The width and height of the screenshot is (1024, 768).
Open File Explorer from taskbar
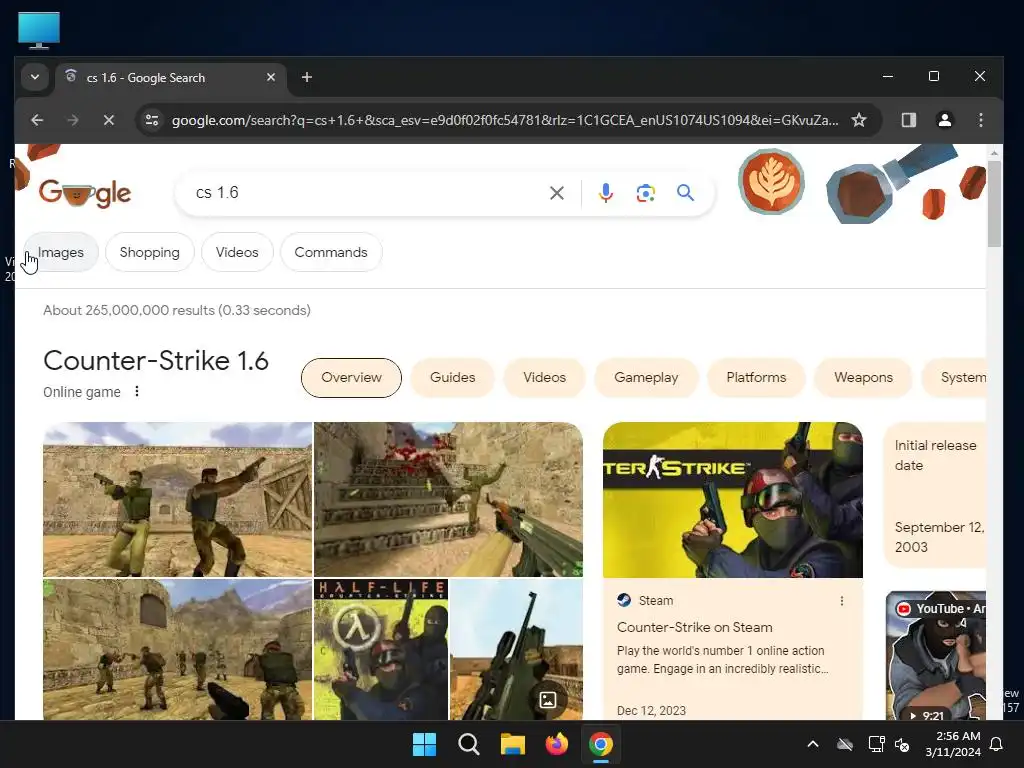coord(513,744)
